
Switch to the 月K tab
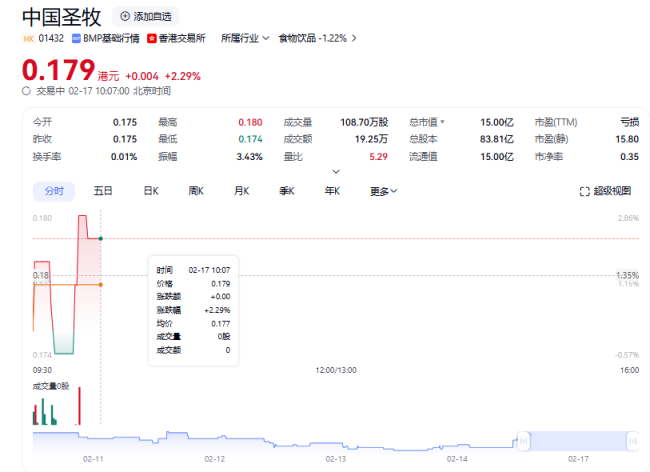coord(242,191)
